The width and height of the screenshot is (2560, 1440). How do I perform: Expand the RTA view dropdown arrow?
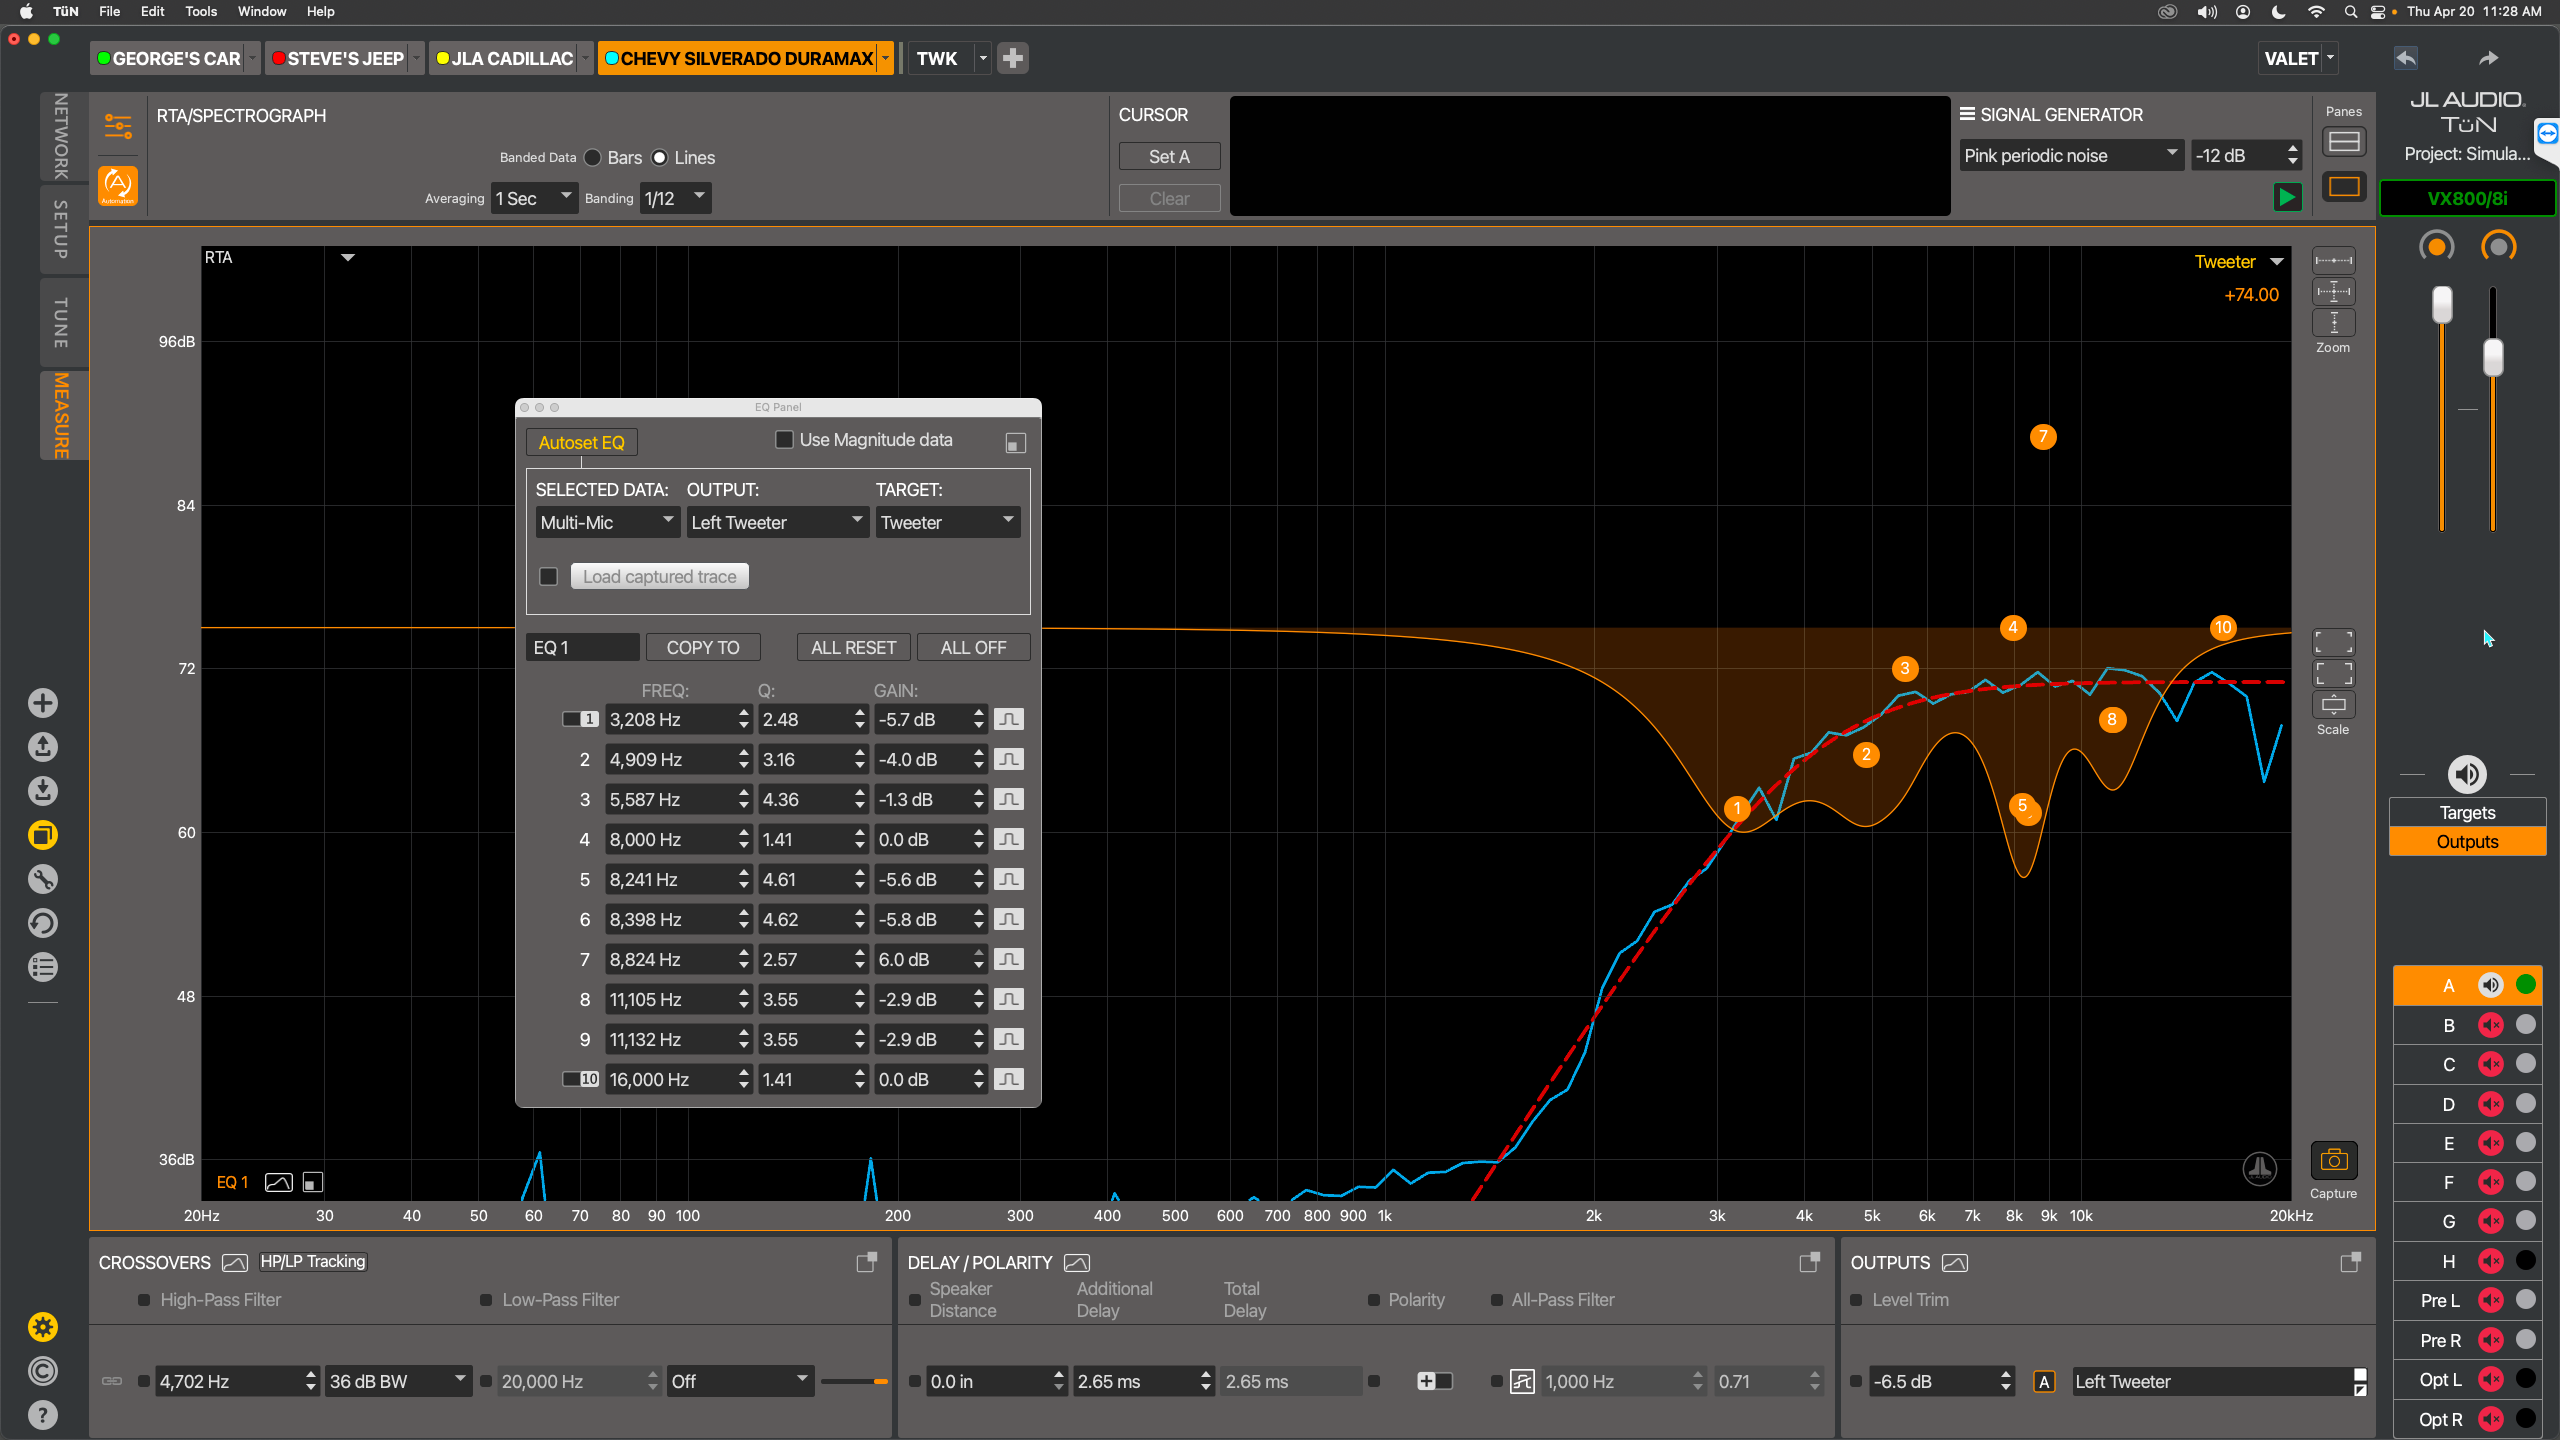347,258
